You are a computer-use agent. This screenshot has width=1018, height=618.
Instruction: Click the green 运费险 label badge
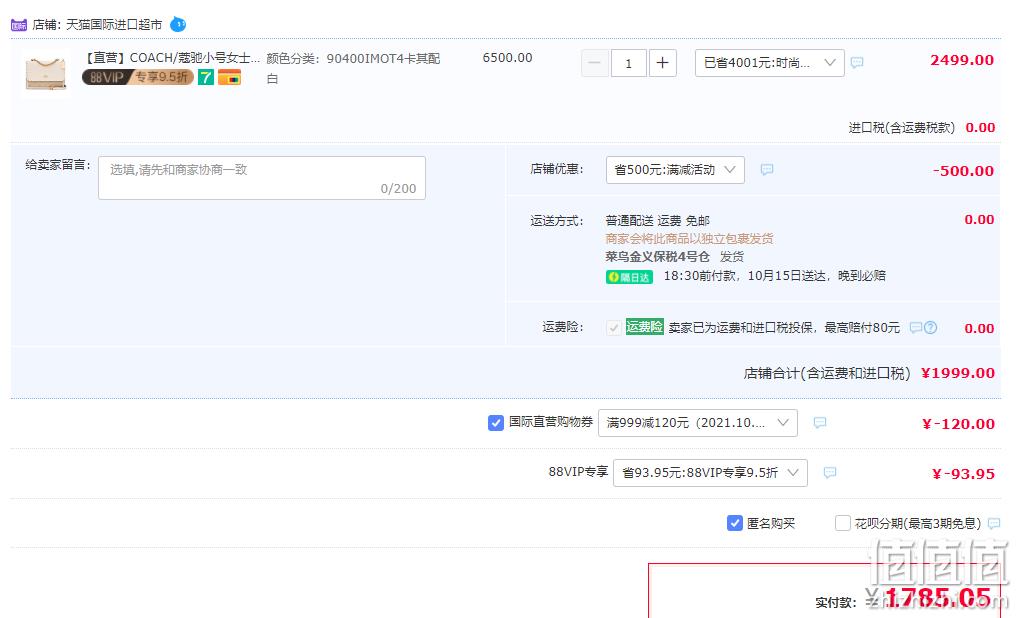click(644, 327)
